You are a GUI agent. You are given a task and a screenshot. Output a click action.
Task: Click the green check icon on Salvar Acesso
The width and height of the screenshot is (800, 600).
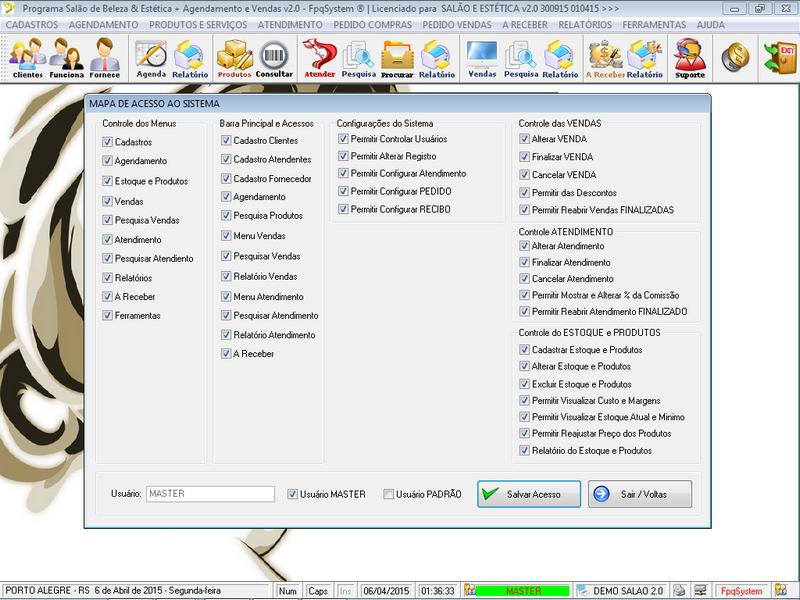[490, 493]
